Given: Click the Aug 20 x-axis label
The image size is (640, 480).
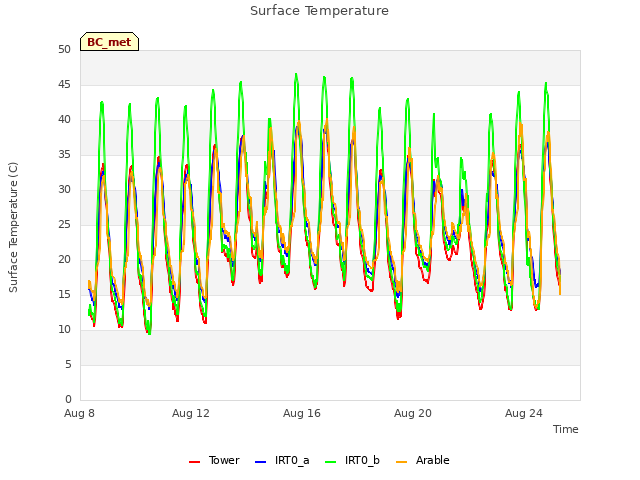Looking at the screenshot, I should (413, 413).
